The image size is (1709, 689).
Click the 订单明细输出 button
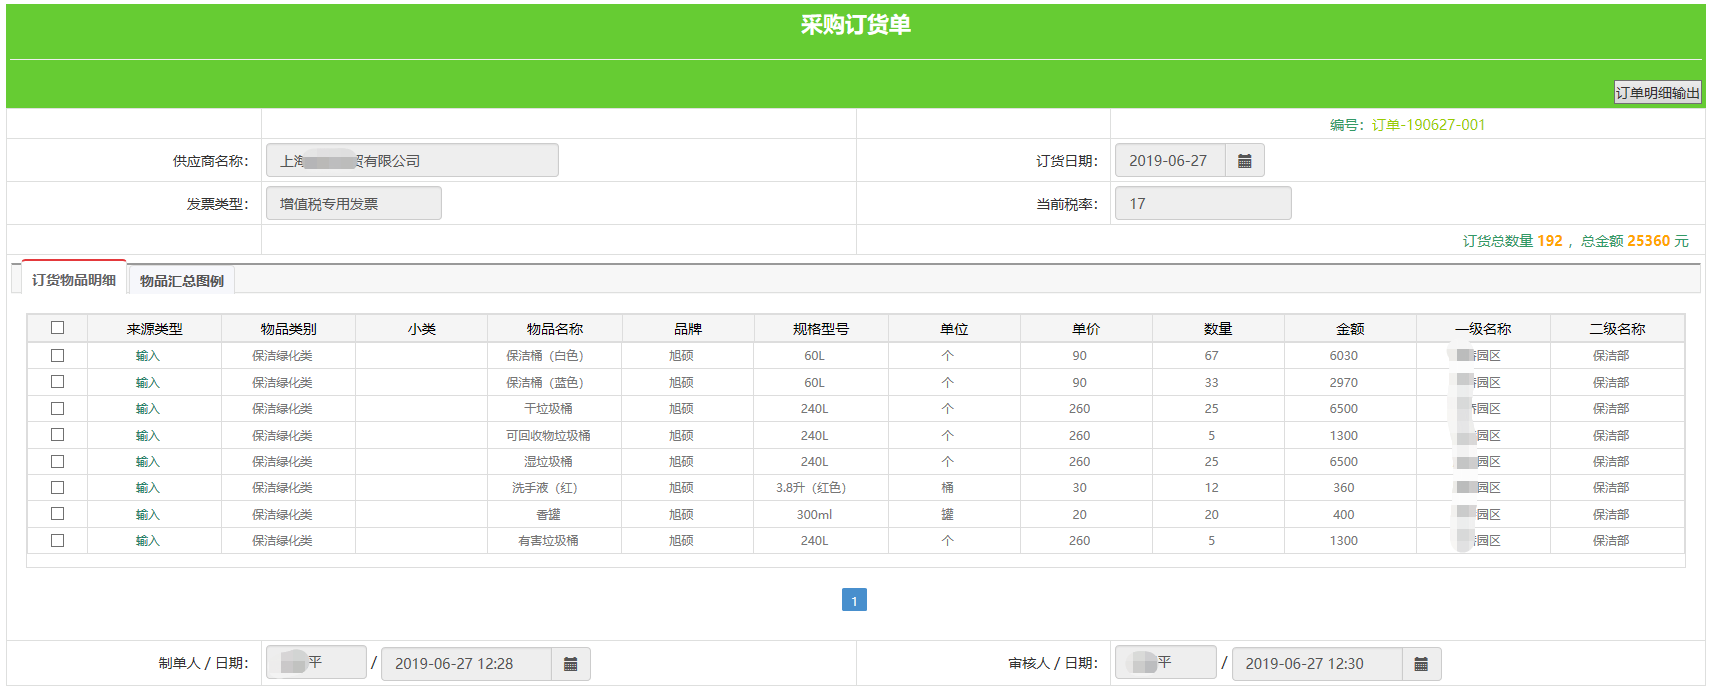coord(1657,93)
